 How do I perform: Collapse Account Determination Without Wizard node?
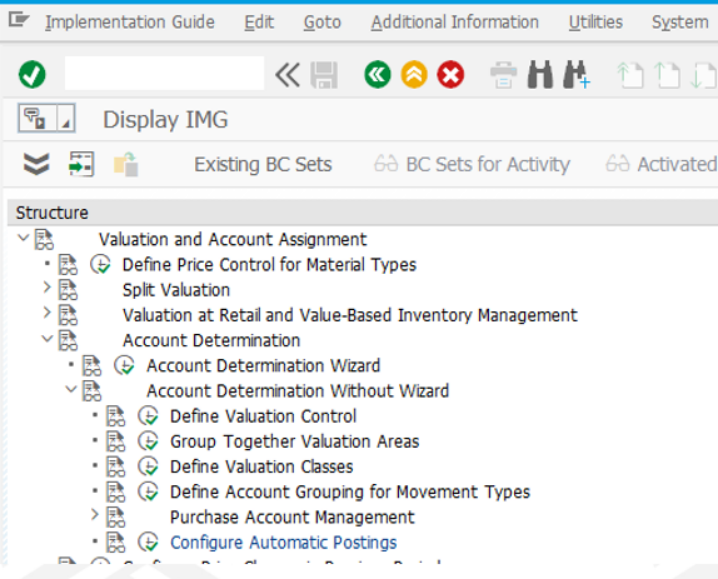(71, 390)
